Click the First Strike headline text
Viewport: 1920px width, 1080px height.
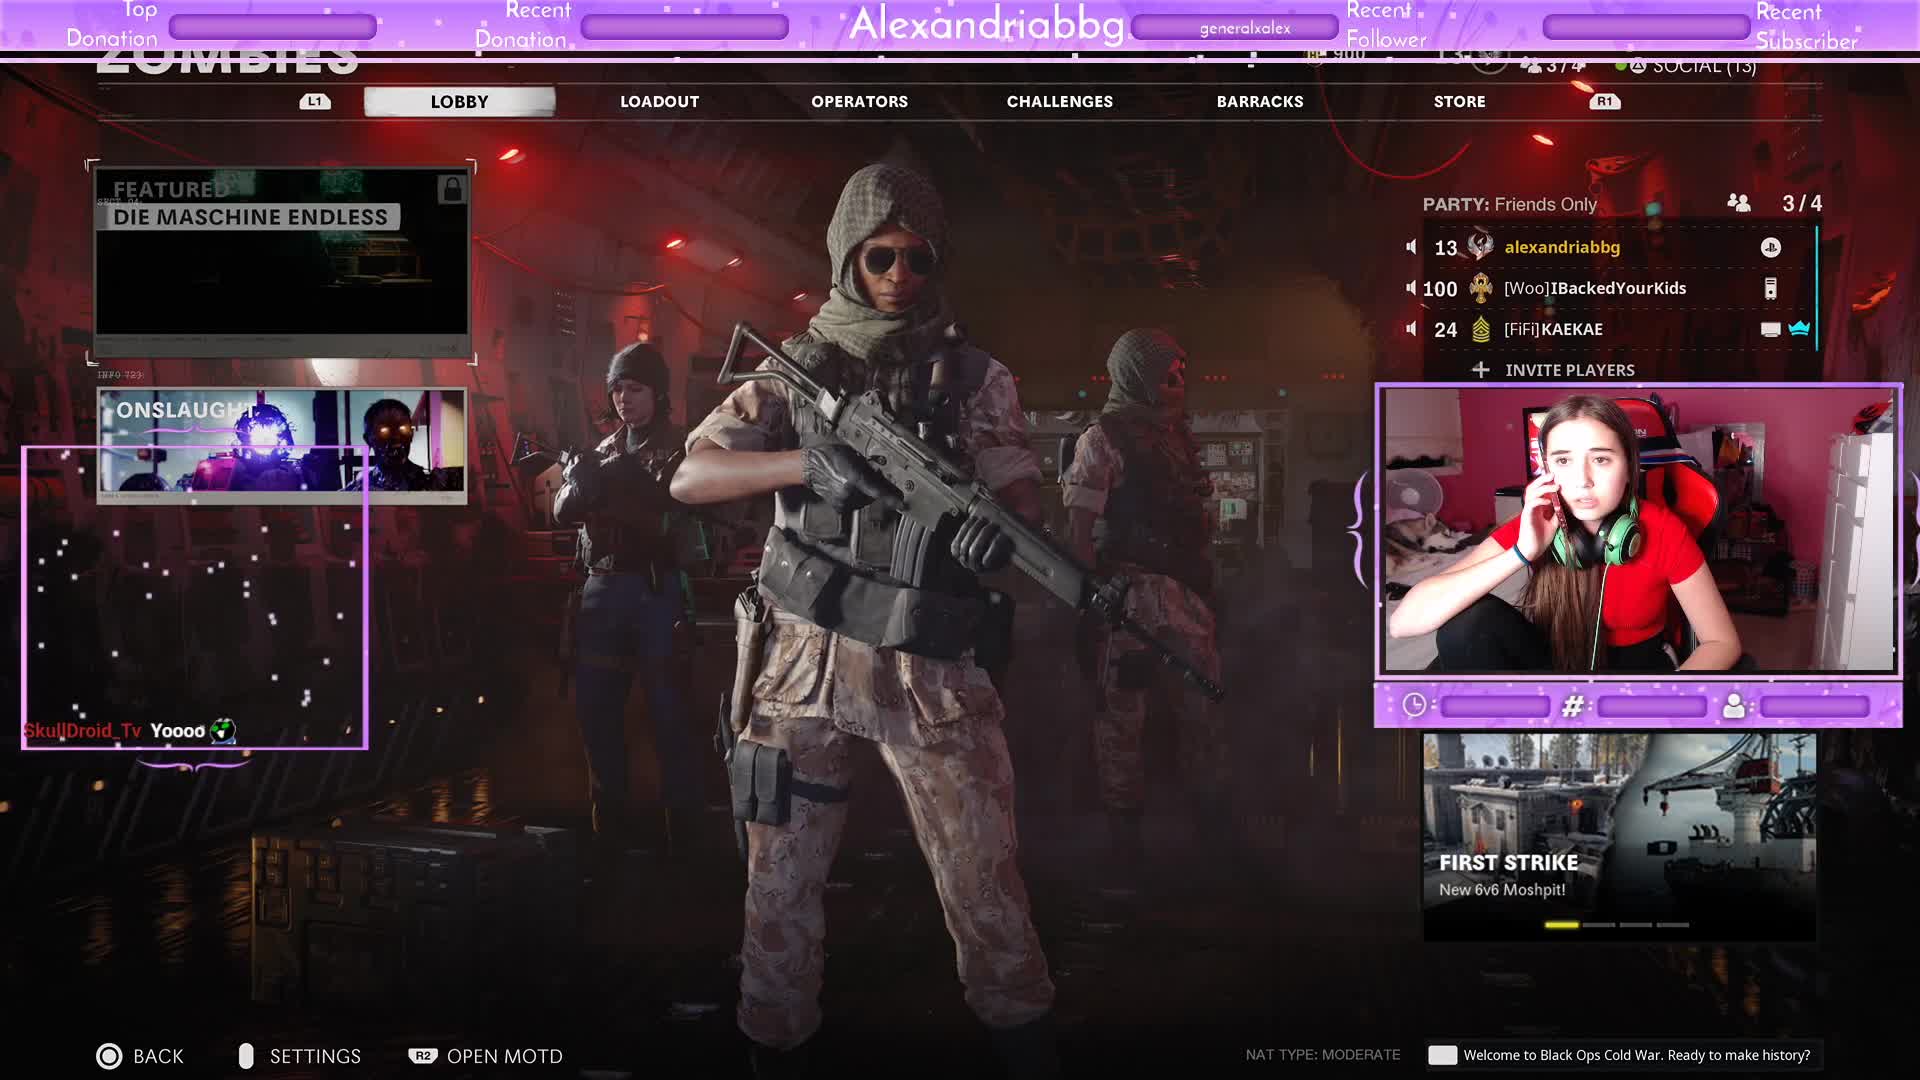[1508, 863]
